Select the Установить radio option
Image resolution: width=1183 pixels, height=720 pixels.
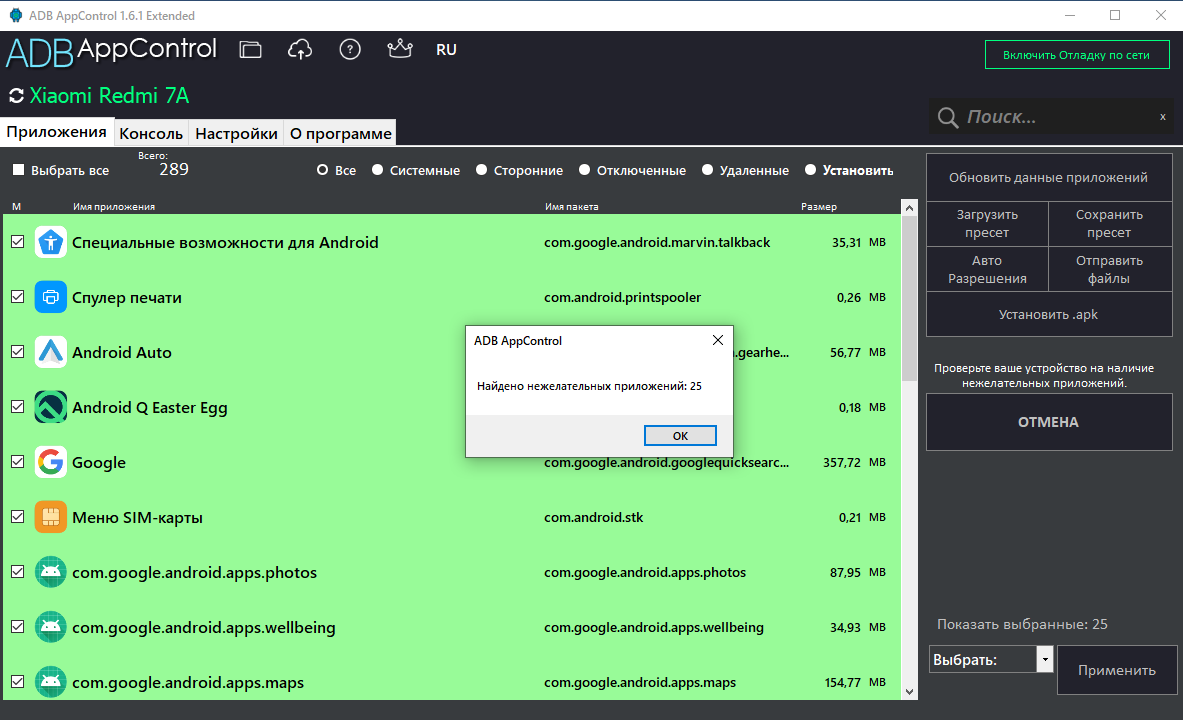click(x=810, y=170)
